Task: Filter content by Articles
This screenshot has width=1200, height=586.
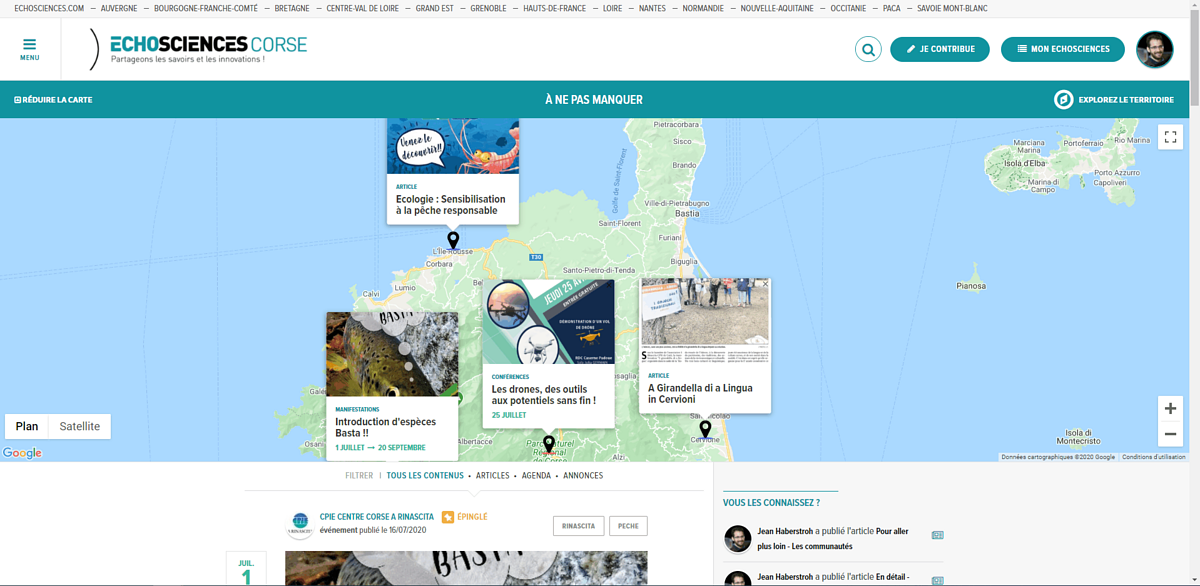Action: click(493, 476)
